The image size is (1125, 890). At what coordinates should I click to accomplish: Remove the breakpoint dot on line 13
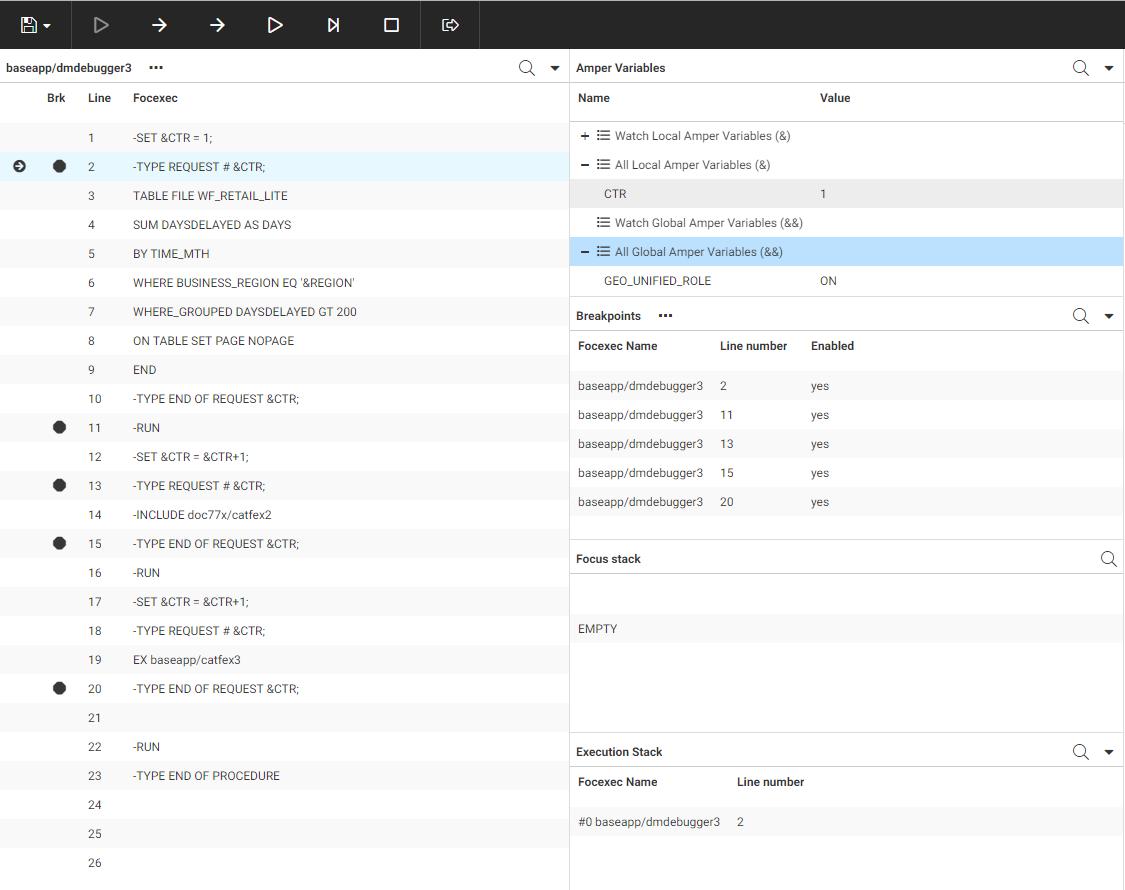point(59,485)
